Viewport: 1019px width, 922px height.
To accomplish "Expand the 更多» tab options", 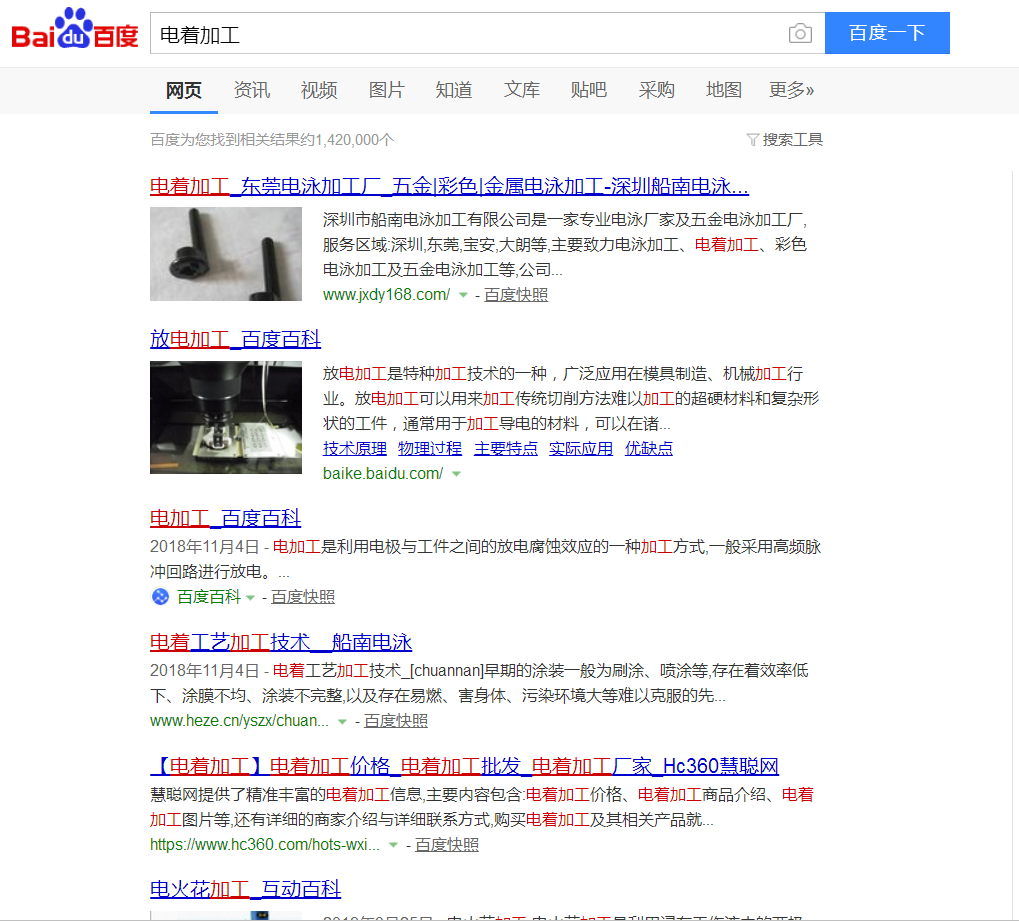I will (792, 90).
